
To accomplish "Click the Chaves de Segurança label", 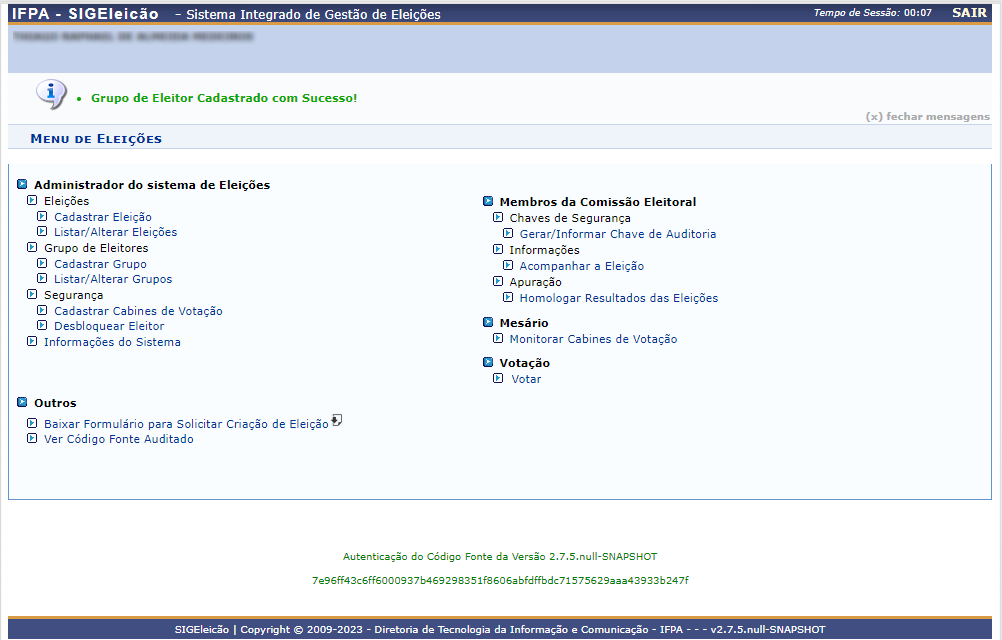I will (x=570, y=218).
